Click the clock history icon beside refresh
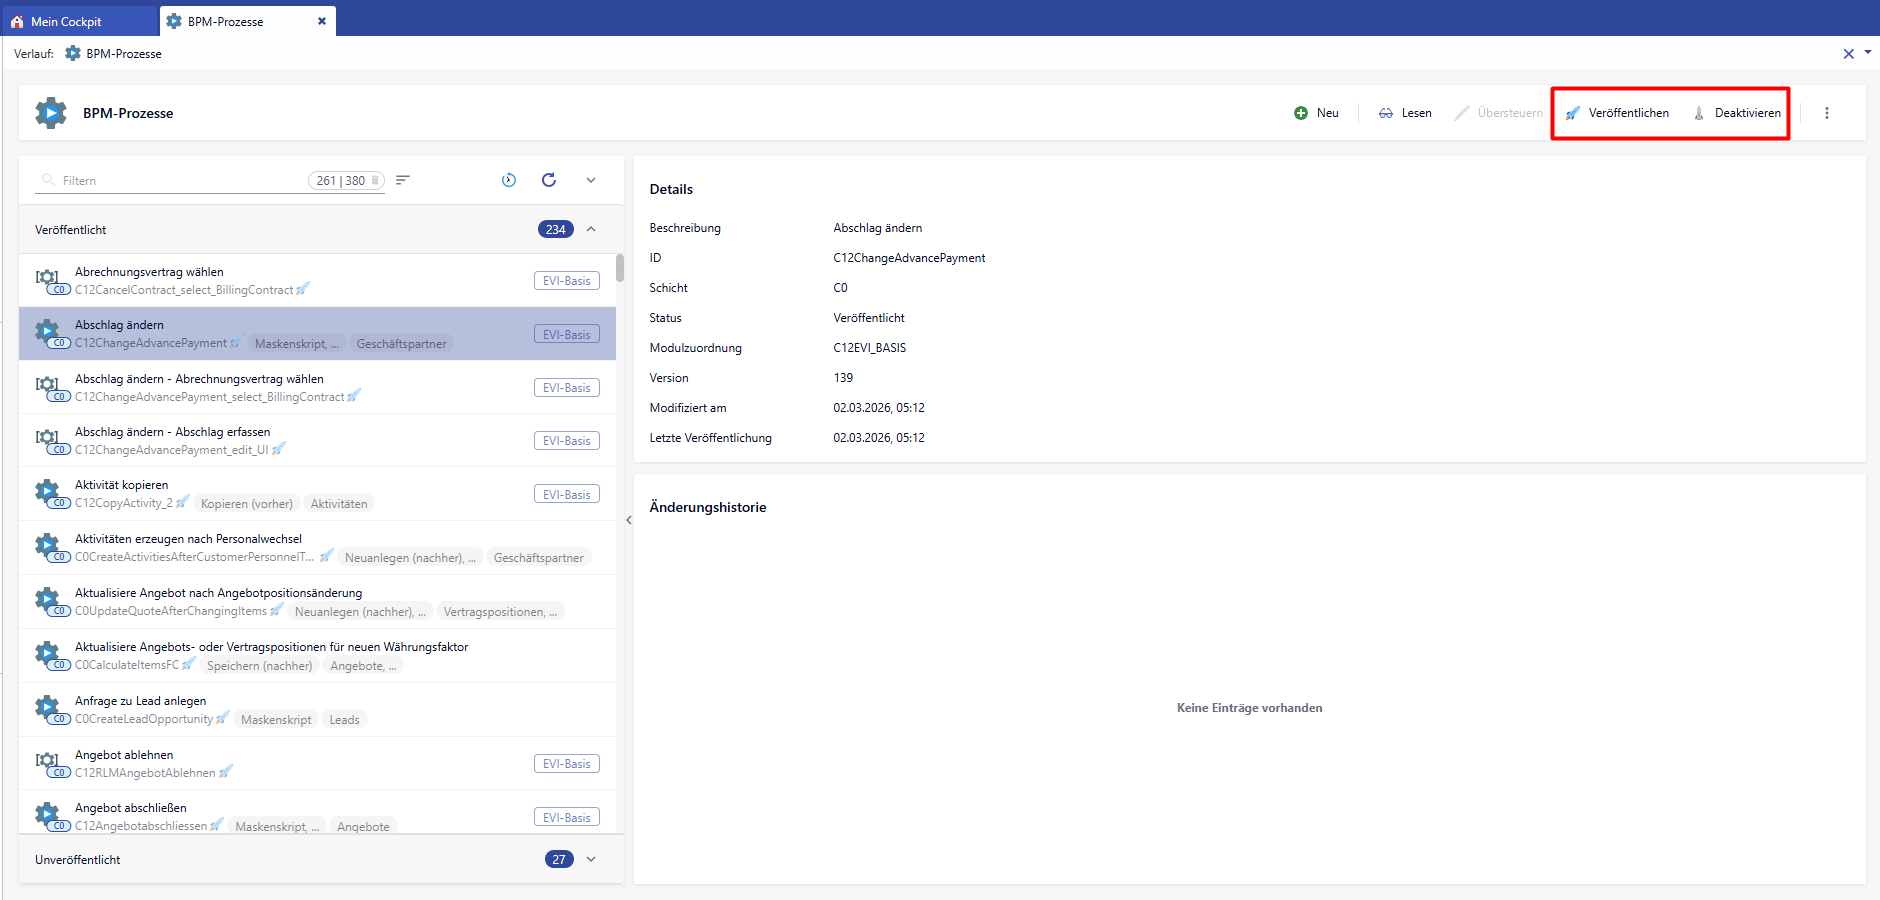The image size is (1880, 900). pyautogui.click(x=509, y=180)
